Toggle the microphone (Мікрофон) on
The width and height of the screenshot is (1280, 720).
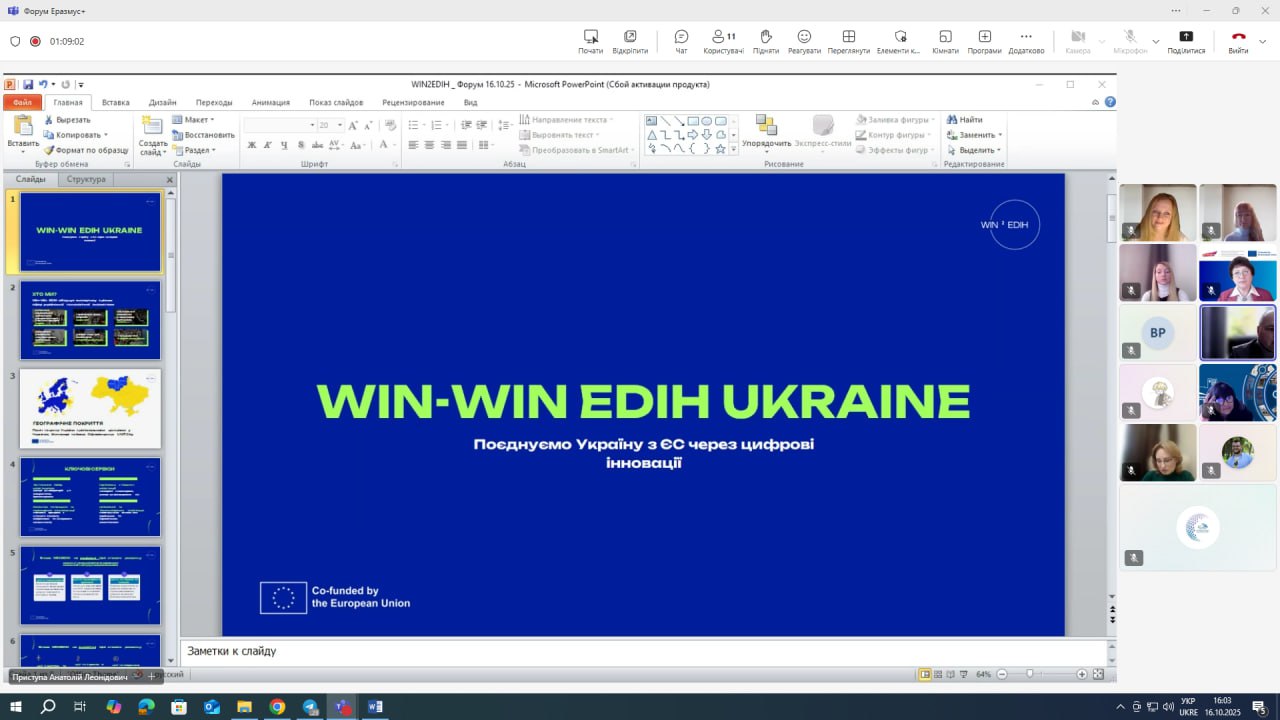click(x=1130, y=41)
